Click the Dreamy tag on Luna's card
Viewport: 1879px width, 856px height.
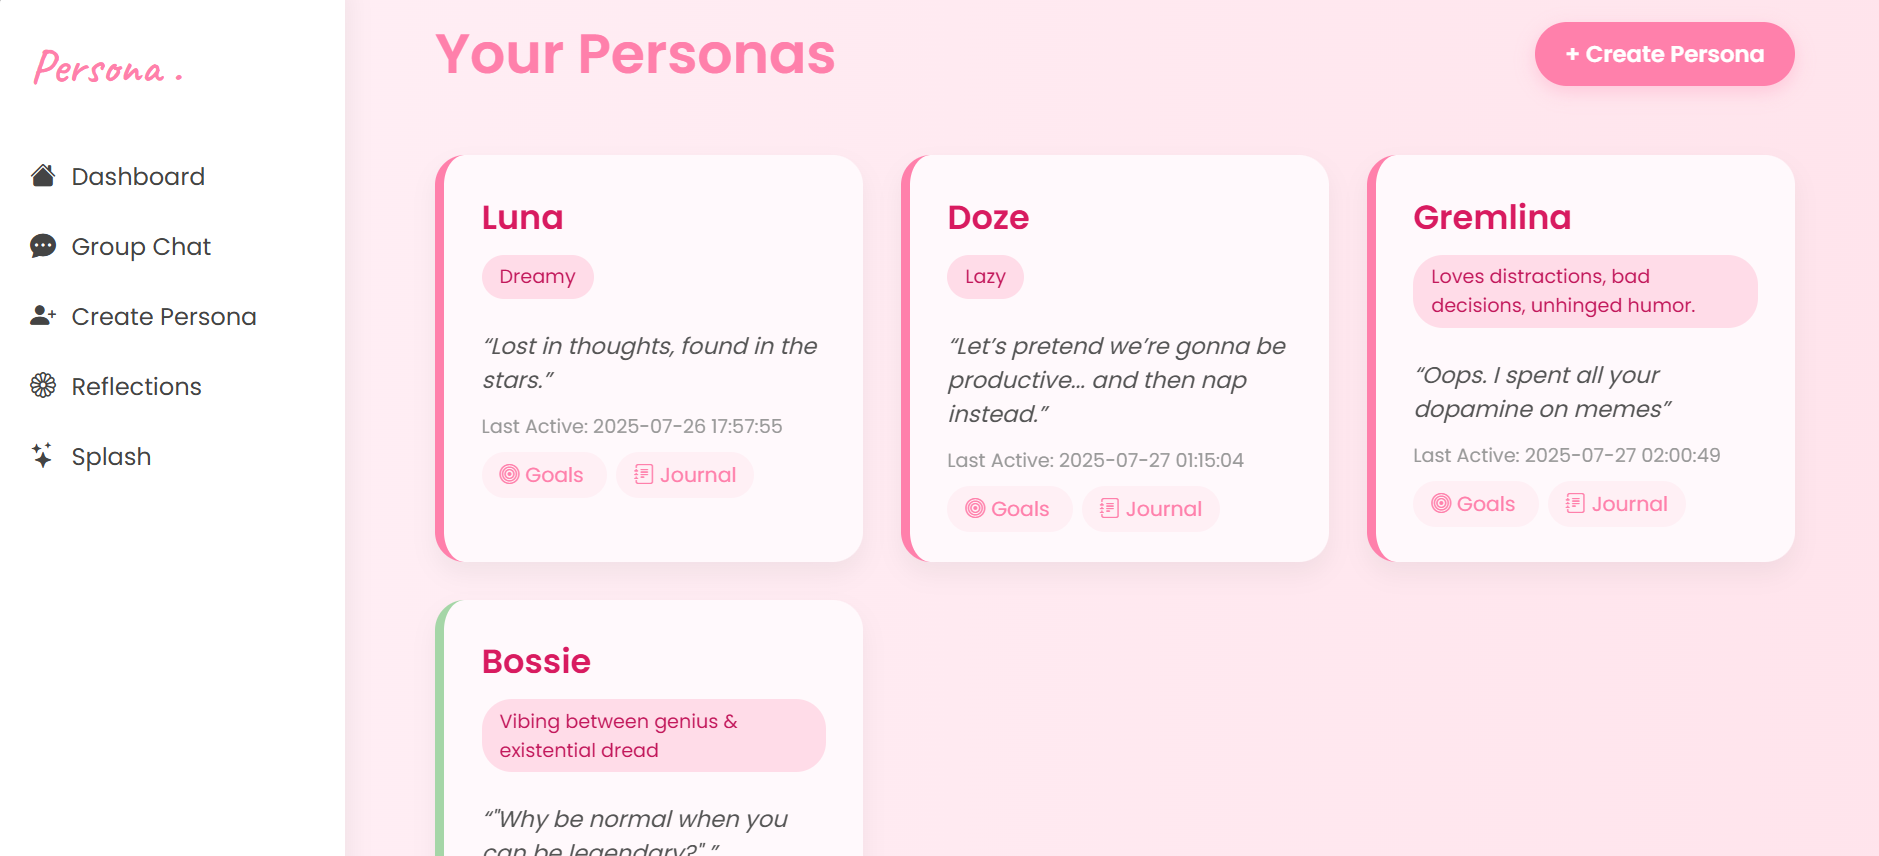(x=537, y=276)
